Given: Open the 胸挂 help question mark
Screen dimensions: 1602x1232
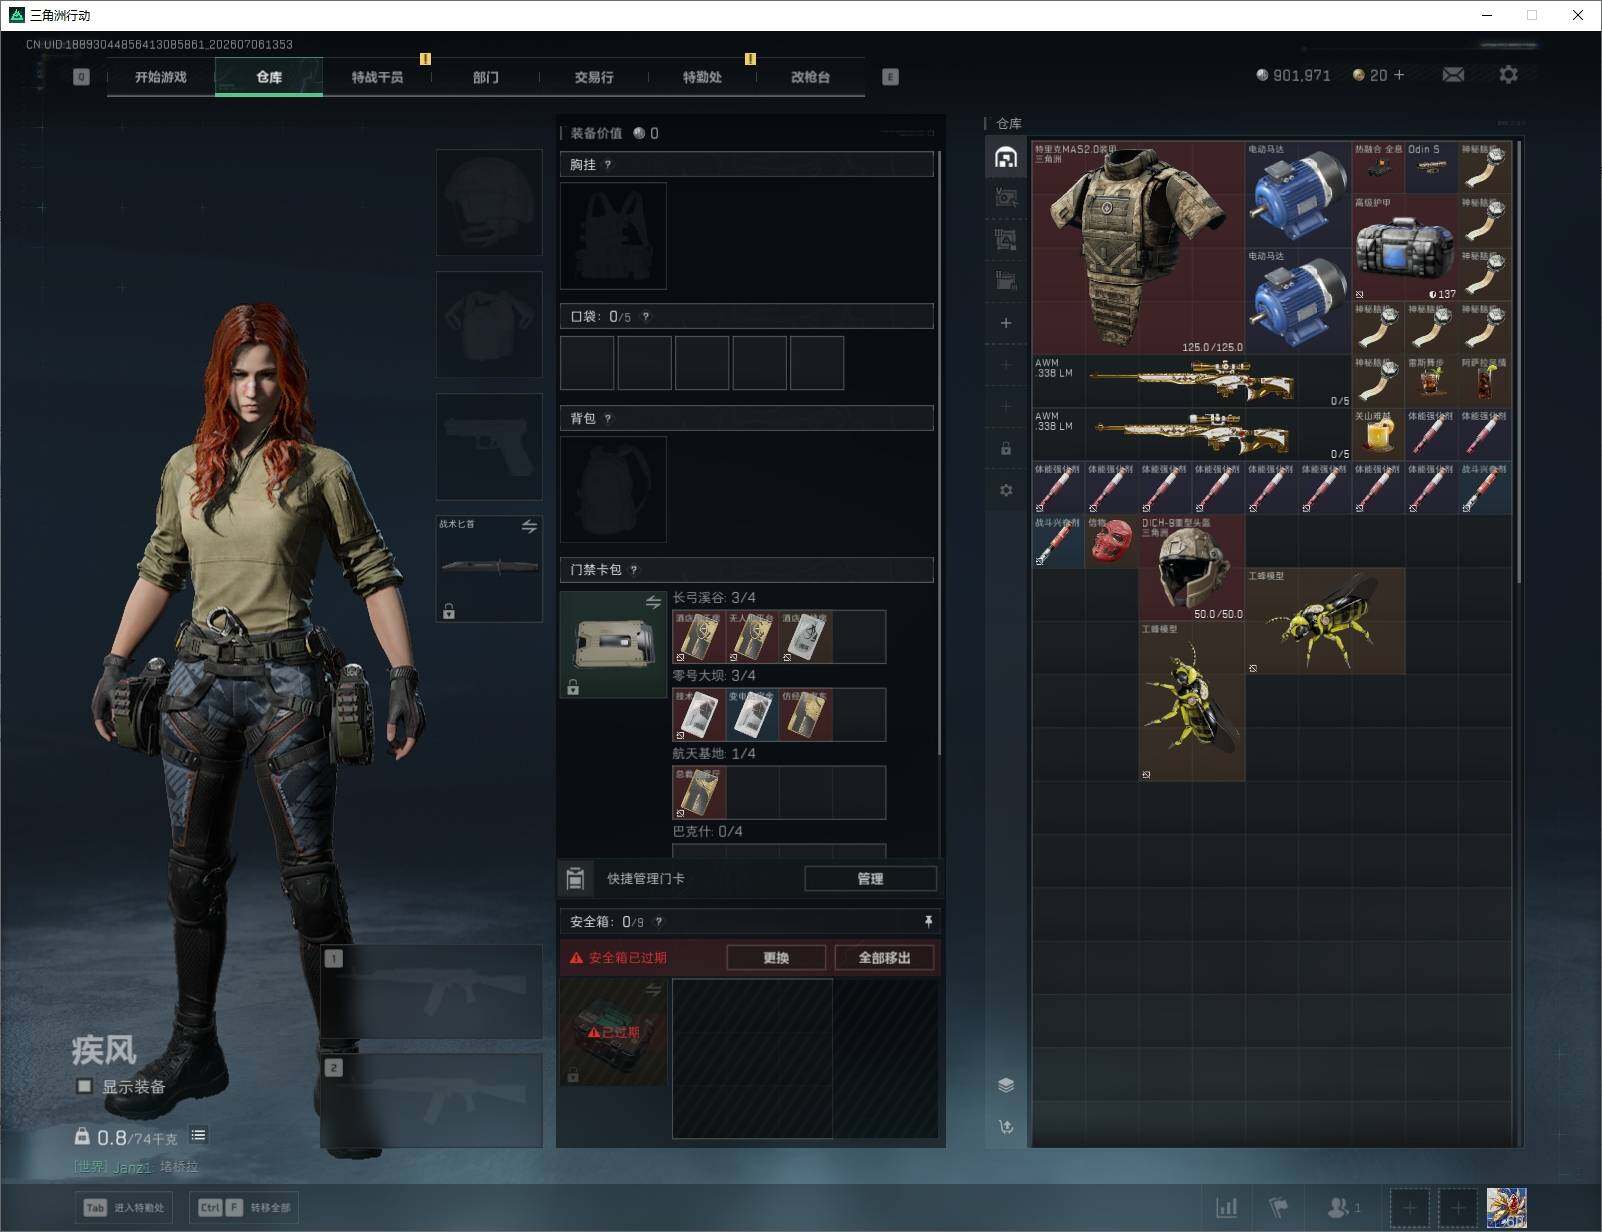Looking at the screenshot, I should coord(607,165).
